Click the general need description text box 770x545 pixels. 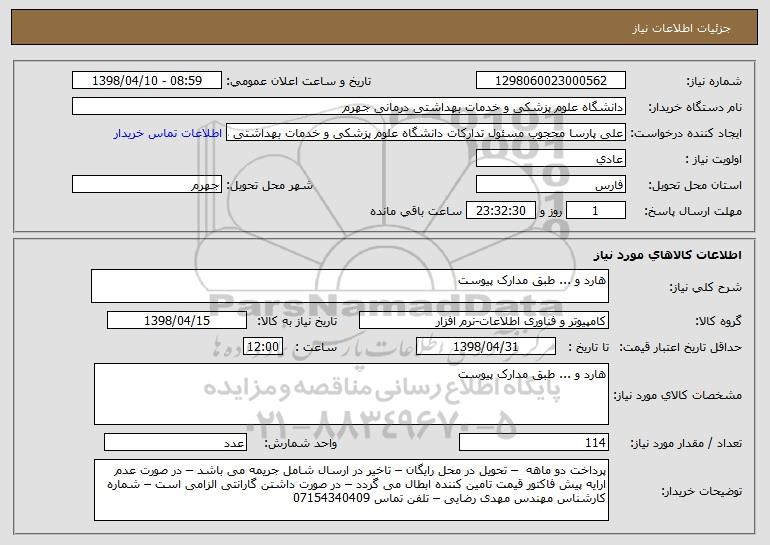350,286
